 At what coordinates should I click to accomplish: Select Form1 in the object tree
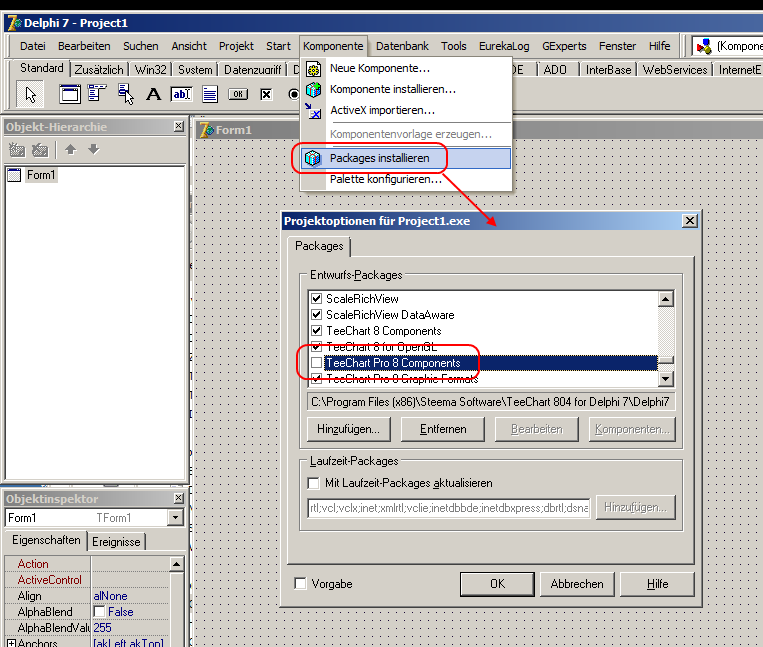41,175
